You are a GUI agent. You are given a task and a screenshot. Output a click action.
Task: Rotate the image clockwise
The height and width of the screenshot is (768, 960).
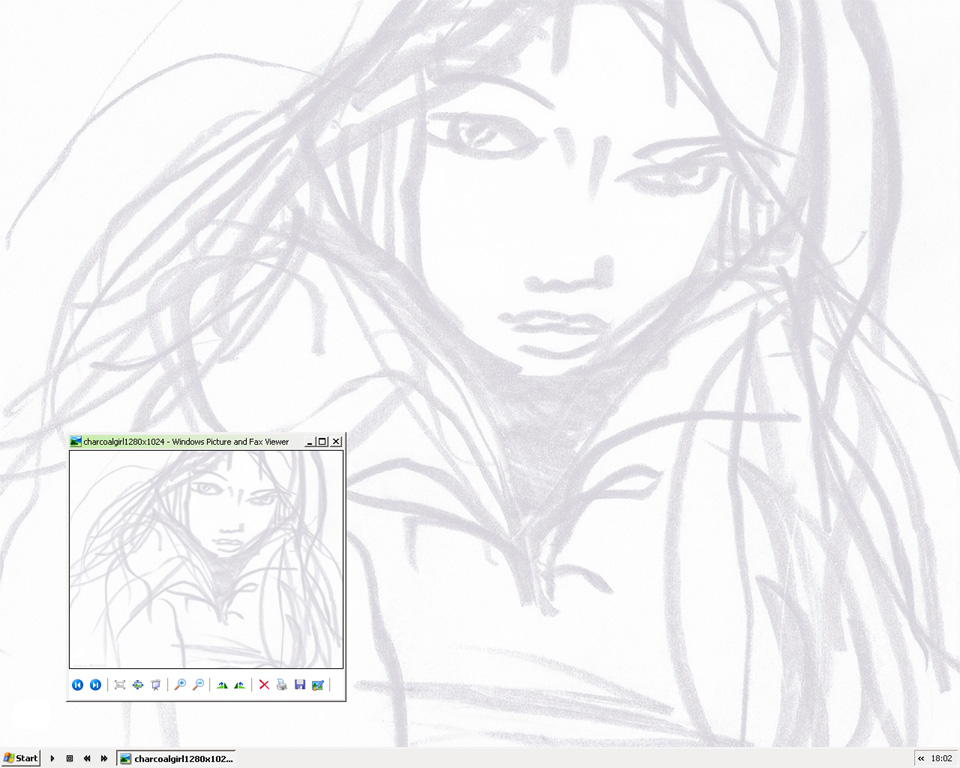222,685
